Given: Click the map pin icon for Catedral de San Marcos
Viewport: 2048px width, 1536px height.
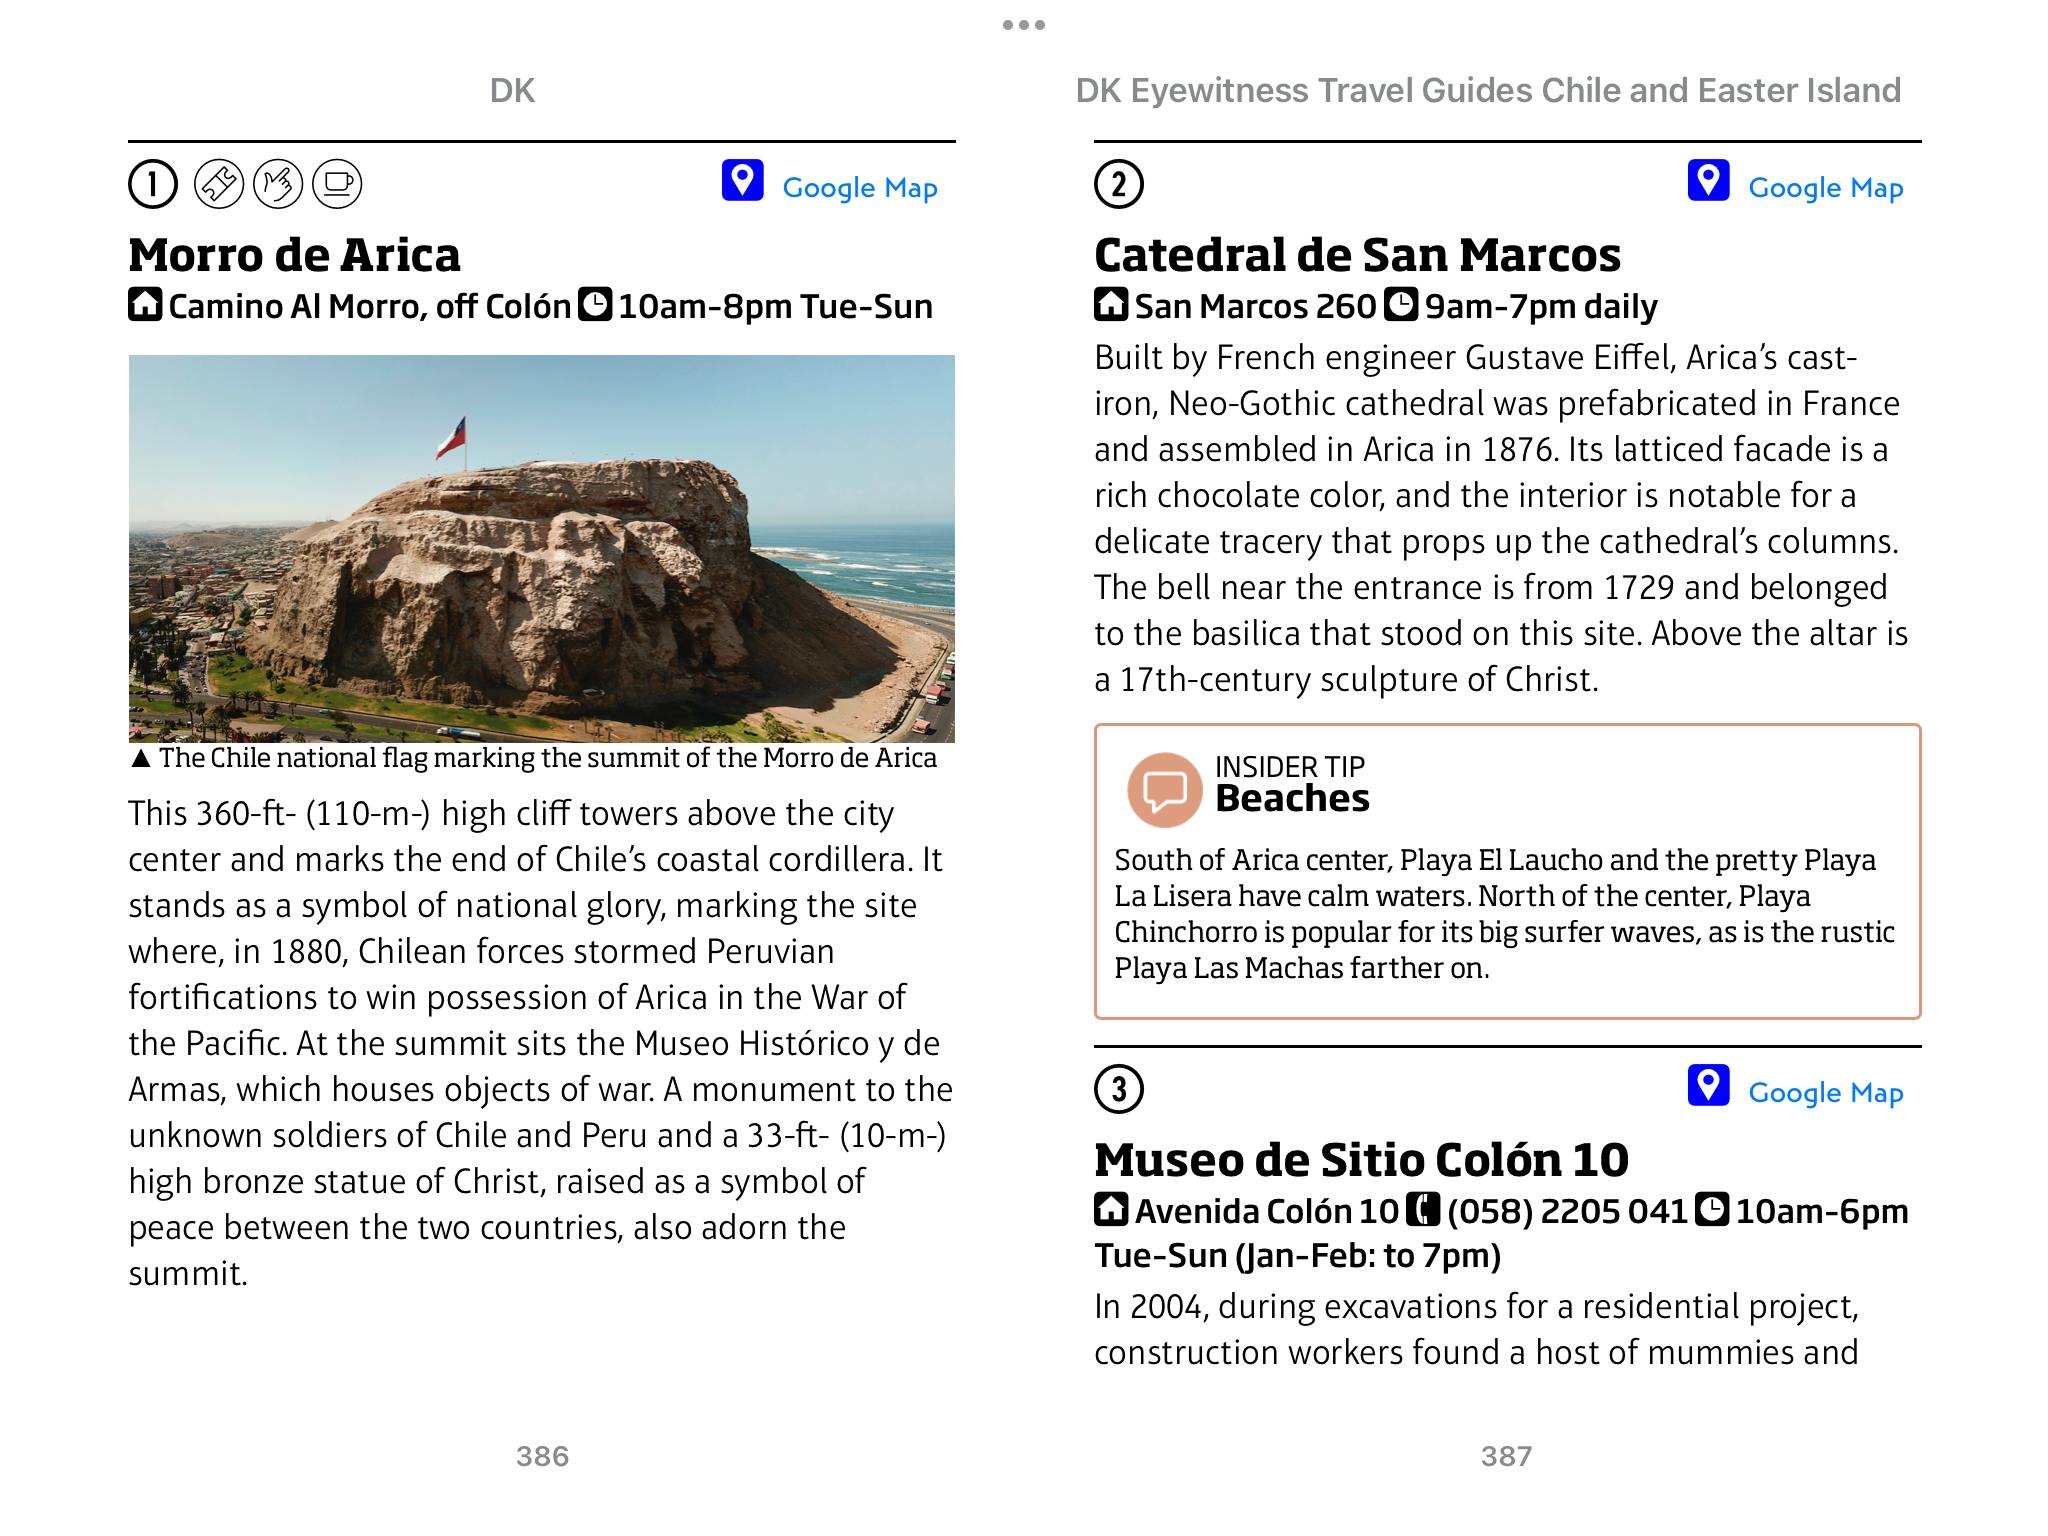Looking at the screenshot, I should pyautogui.click(x=1708, y=181).
